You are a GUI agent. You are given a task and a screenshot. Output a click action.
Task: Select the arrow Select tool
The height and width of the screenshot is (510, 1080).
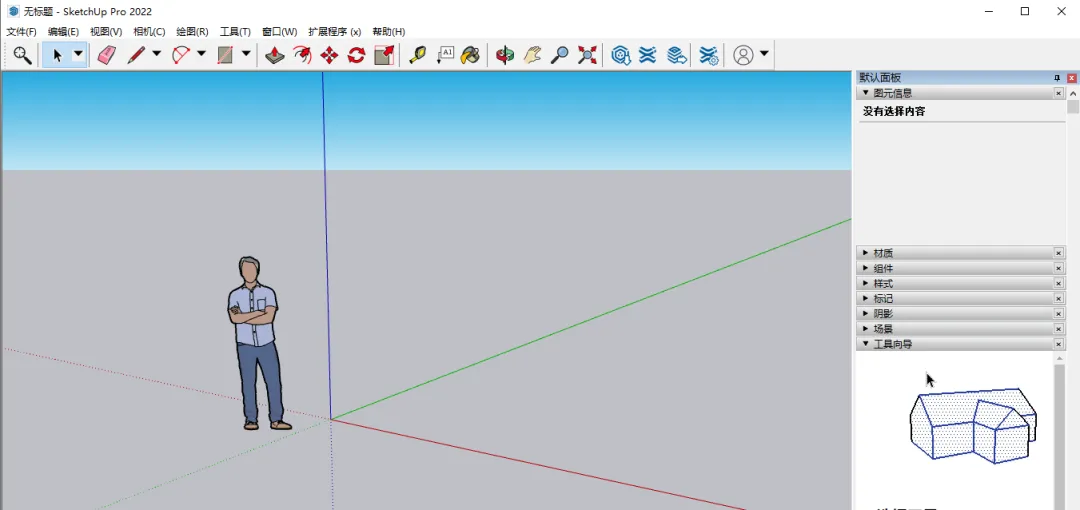57,55
